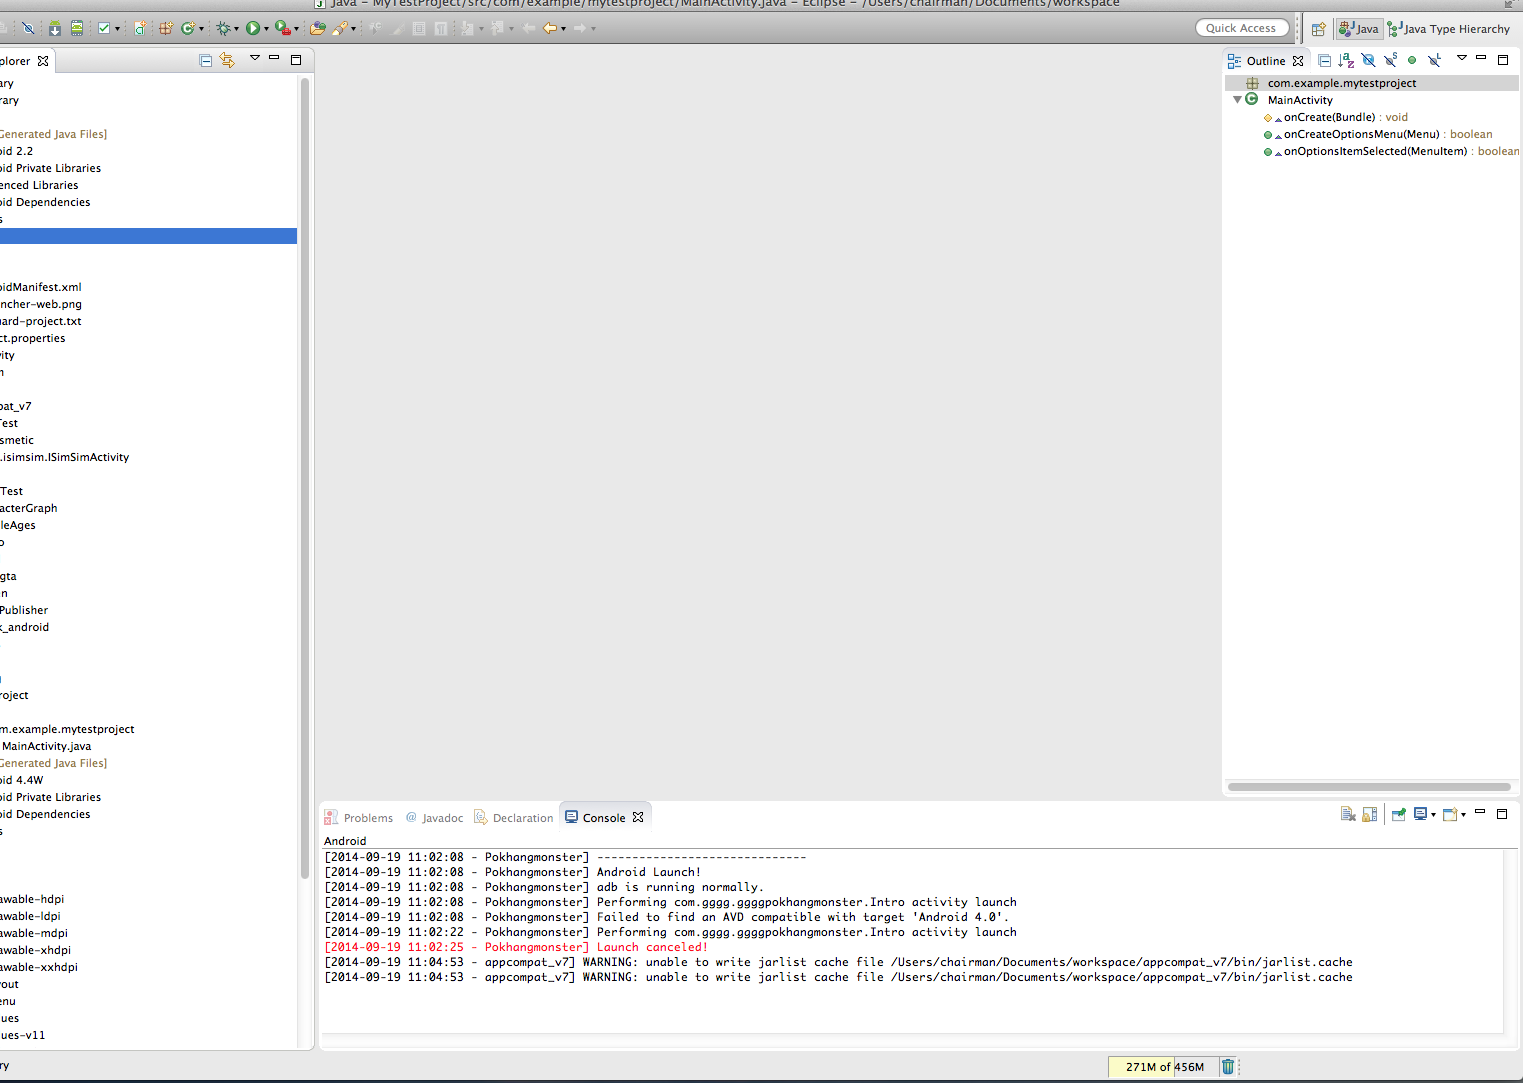Viewport: 1523px width, 1083px height.
Task: Minimize the Outline panel
Action: 1481,58
